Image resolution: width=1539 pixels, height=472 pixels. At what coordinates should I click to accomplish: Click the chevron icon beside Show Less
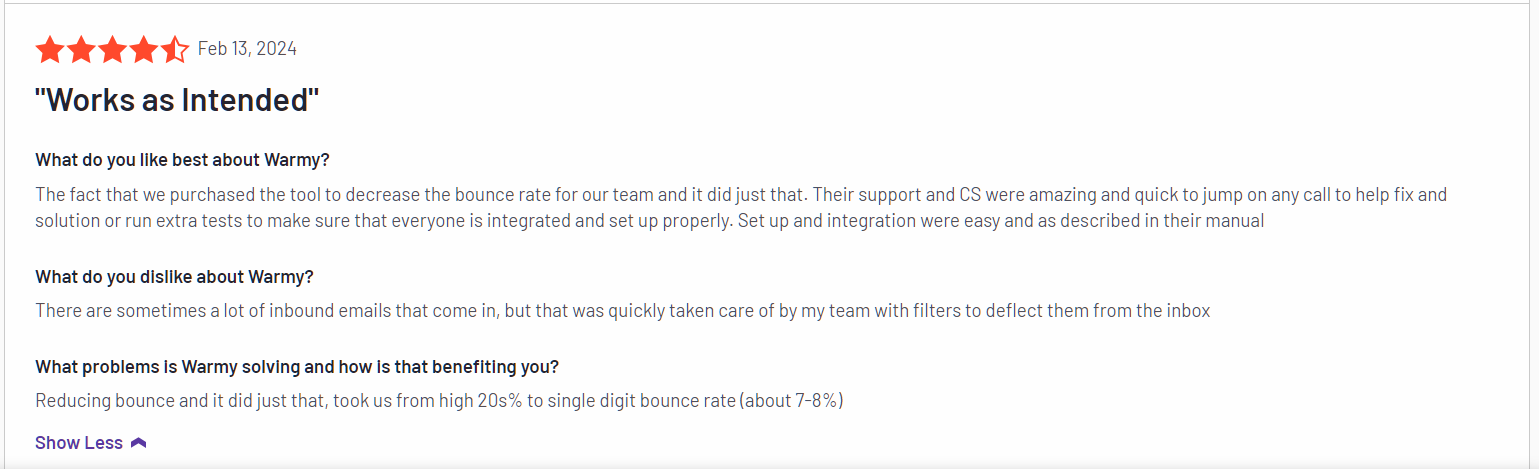139,443
